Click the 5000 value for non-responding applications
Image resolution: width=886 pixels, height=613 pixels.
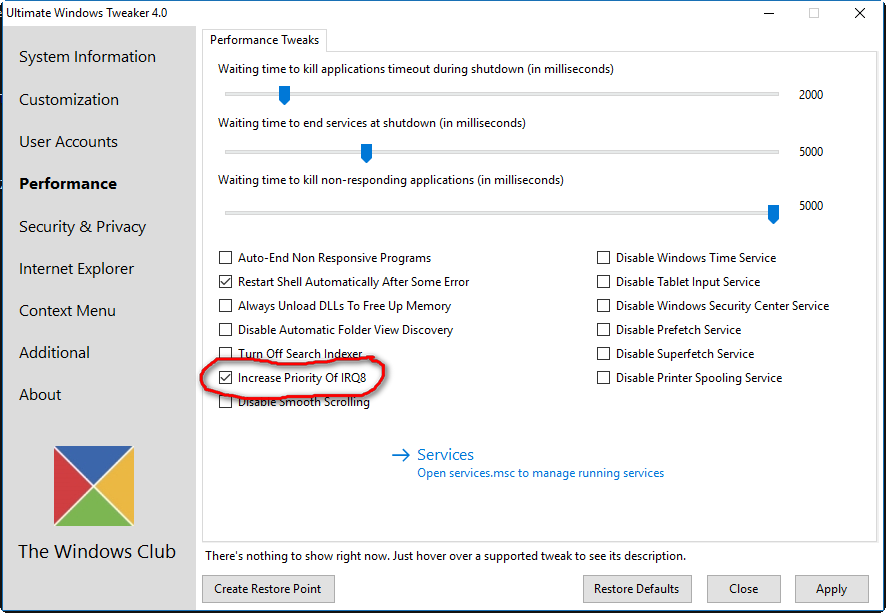811,206
